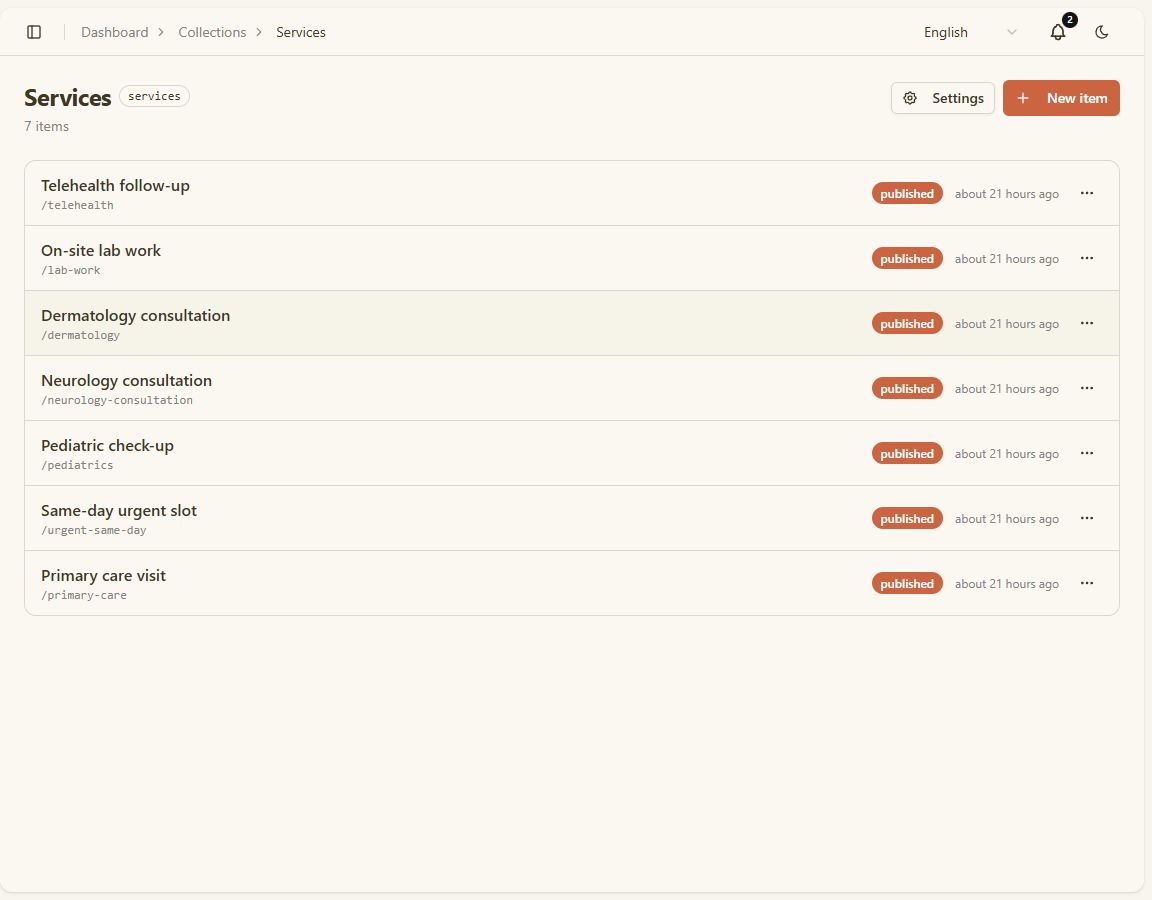Screen dimensions: 1152x900
Task: Click the /lab-work slug text
Action: (71, 270)
